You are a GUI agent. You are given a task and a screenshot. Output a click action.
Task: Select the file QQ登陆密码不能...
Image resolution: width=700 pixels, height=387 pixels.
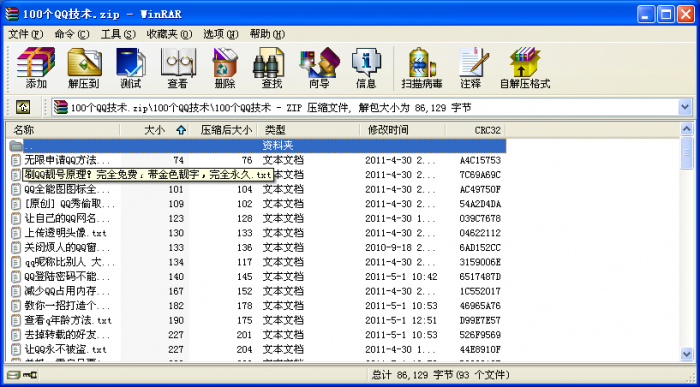click(x=67, y=276)
